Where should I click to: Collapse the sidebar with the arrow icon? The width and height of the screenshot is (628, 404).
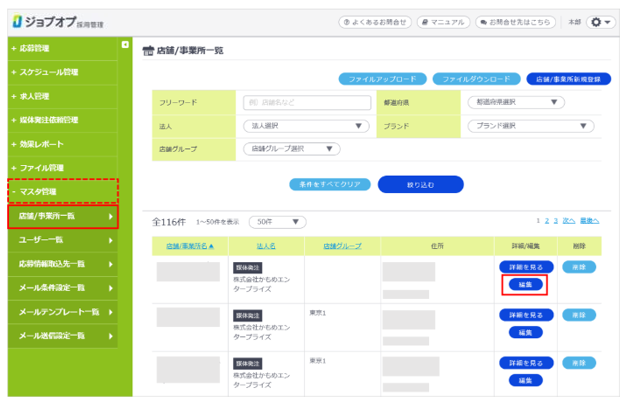(125, 46)
